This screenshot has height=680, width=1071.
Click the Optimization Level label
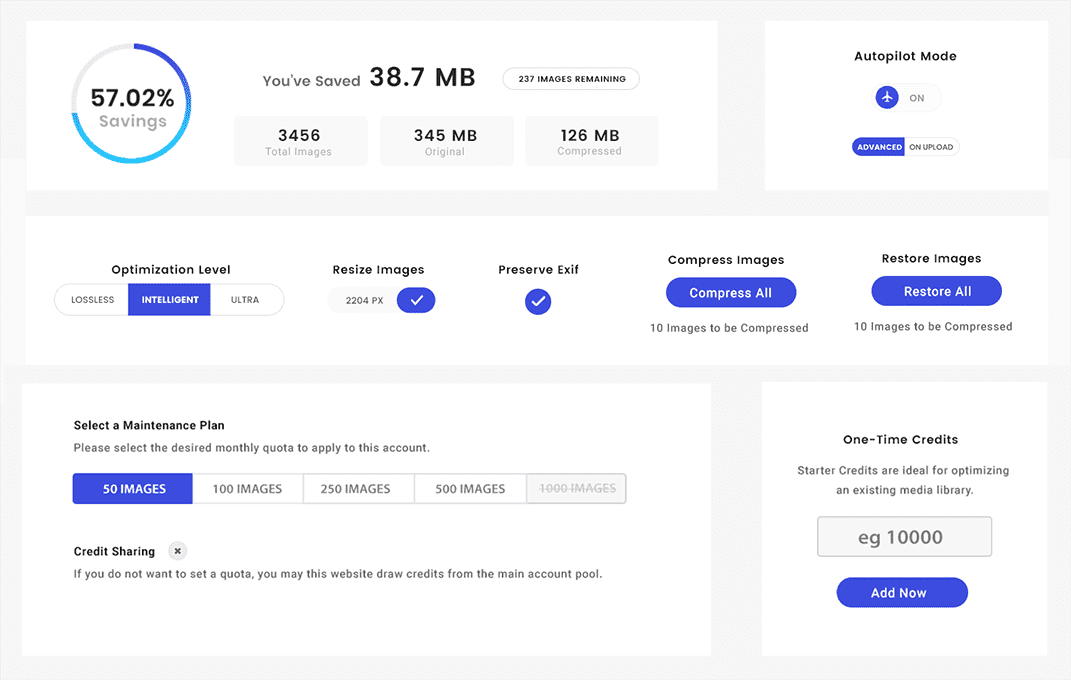click(171, 270)
